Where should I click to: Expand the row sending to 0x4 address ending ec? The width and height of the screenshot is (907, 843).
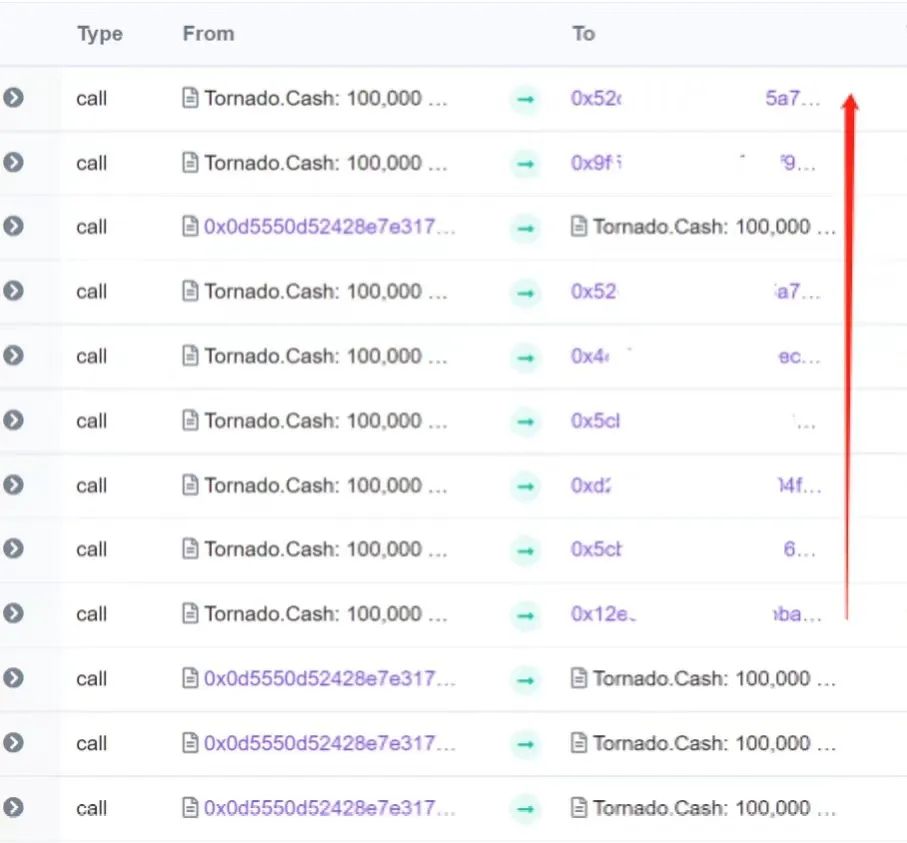point(13,356)
